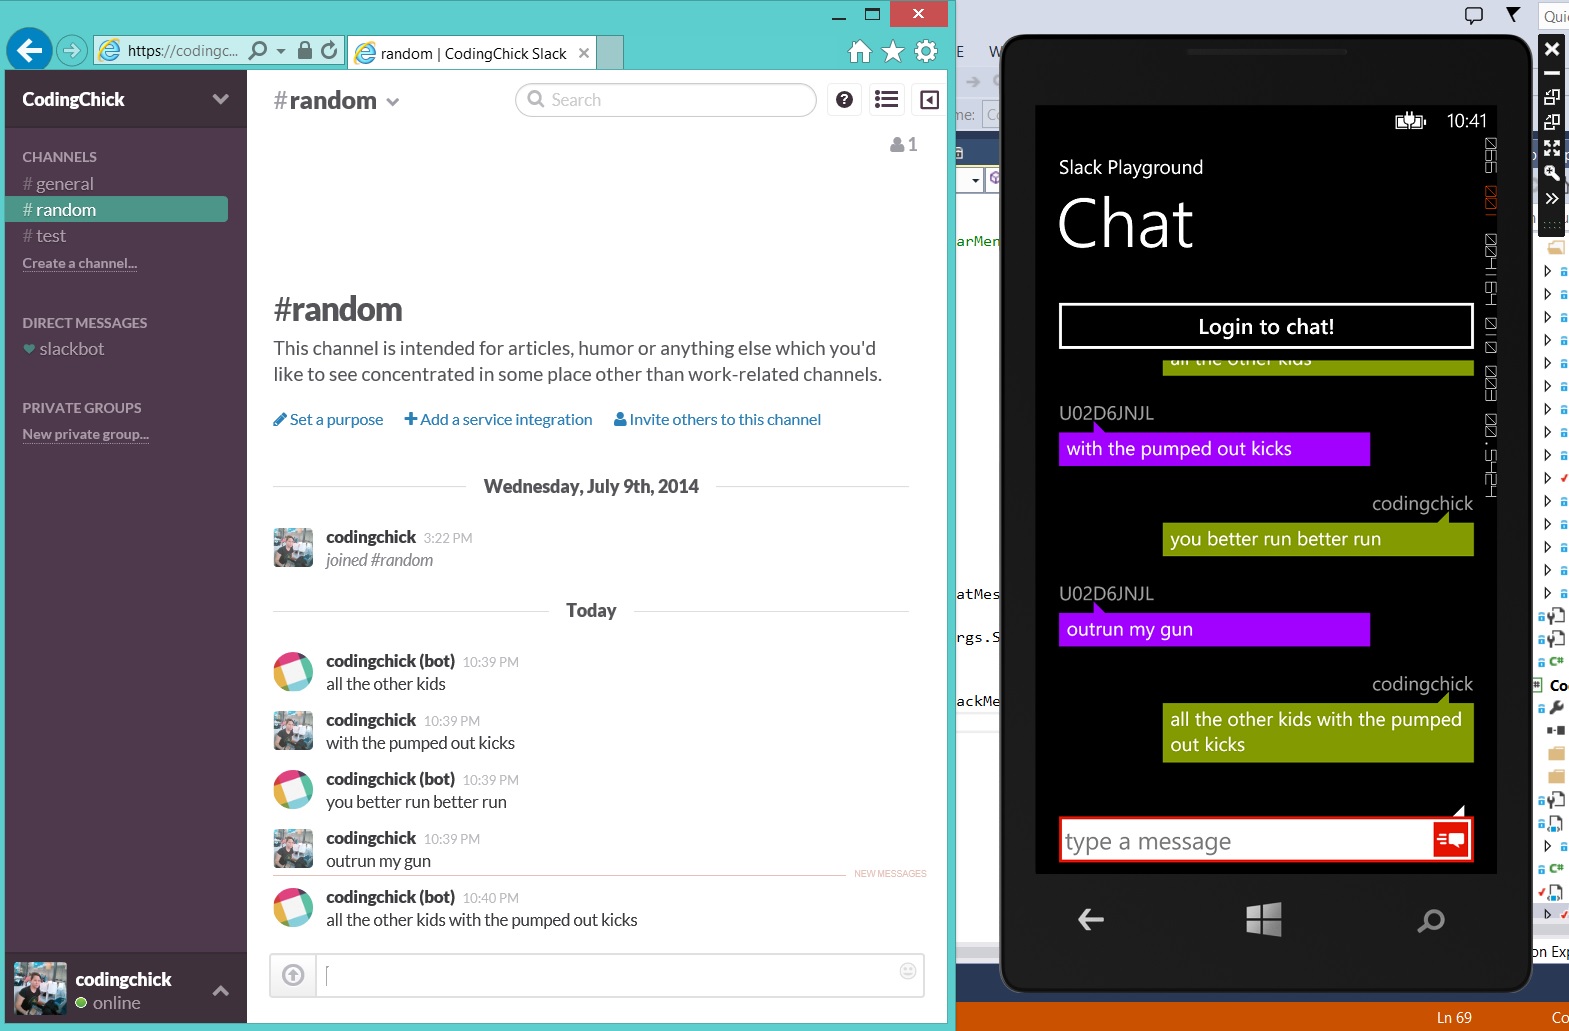Click Visual Studio notifications flag icon
This screenshot has width=1569, height=1031.
click(x=1513, y=15)
